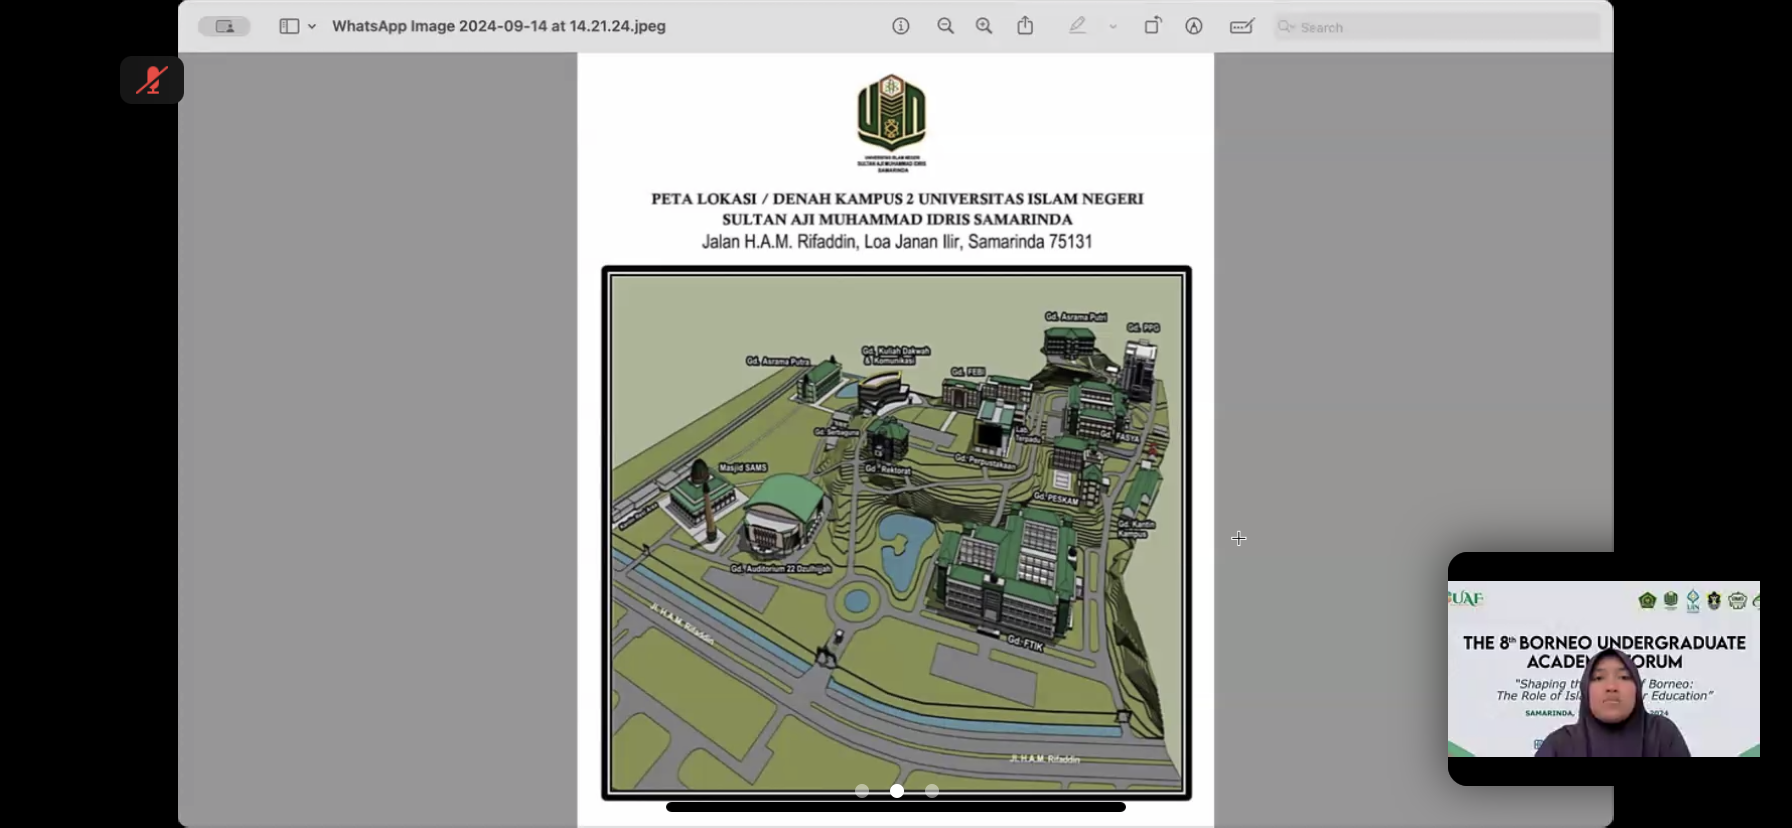Toggle the Preview sidebar view button
Image resolution: width=1792 pixels, height=828 pixels.
coord(289,27)
